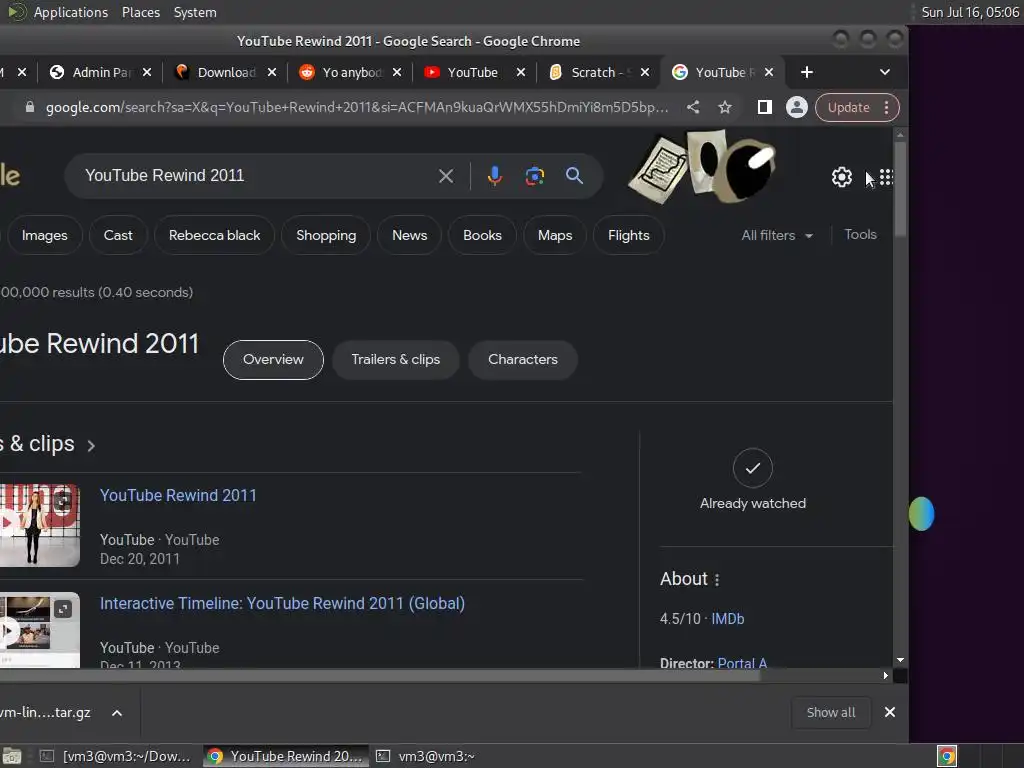Viewport: 1024px width, 768px height.
Task: Close the Admin Panel tab
Action: [x=147, y=72]
